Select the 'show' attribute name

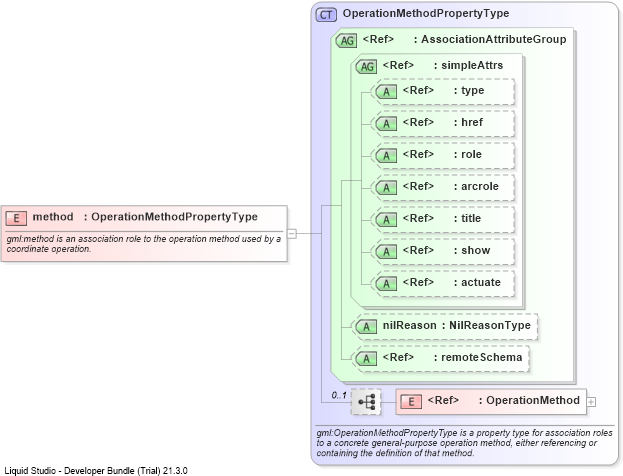coord(476,250)
